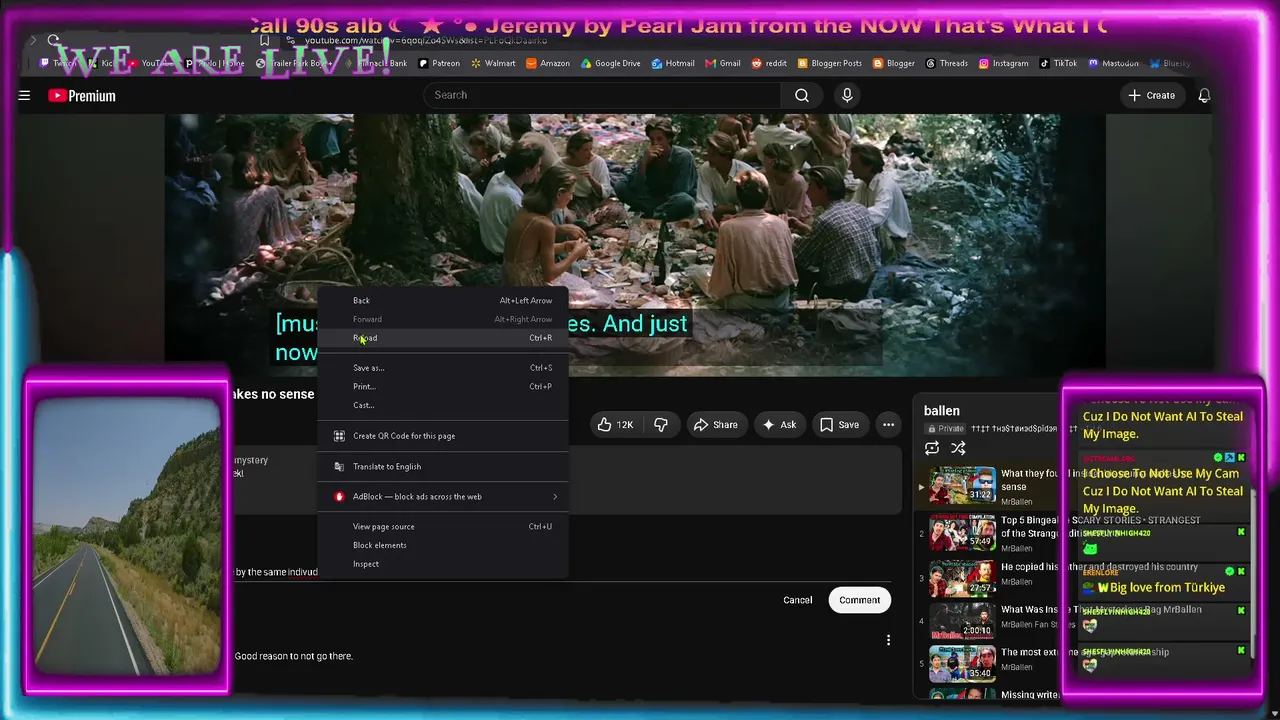1280x720 pixels.
Task: Play the playlist video lasting 27:57
Action: pos(963,578)
